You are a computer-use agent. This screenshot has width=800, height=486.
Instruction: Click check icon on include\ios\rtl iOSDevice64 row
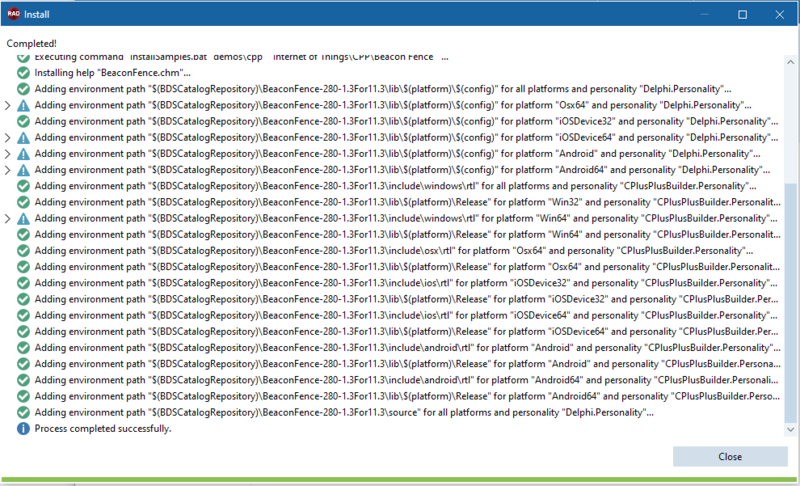coord(23,316)
